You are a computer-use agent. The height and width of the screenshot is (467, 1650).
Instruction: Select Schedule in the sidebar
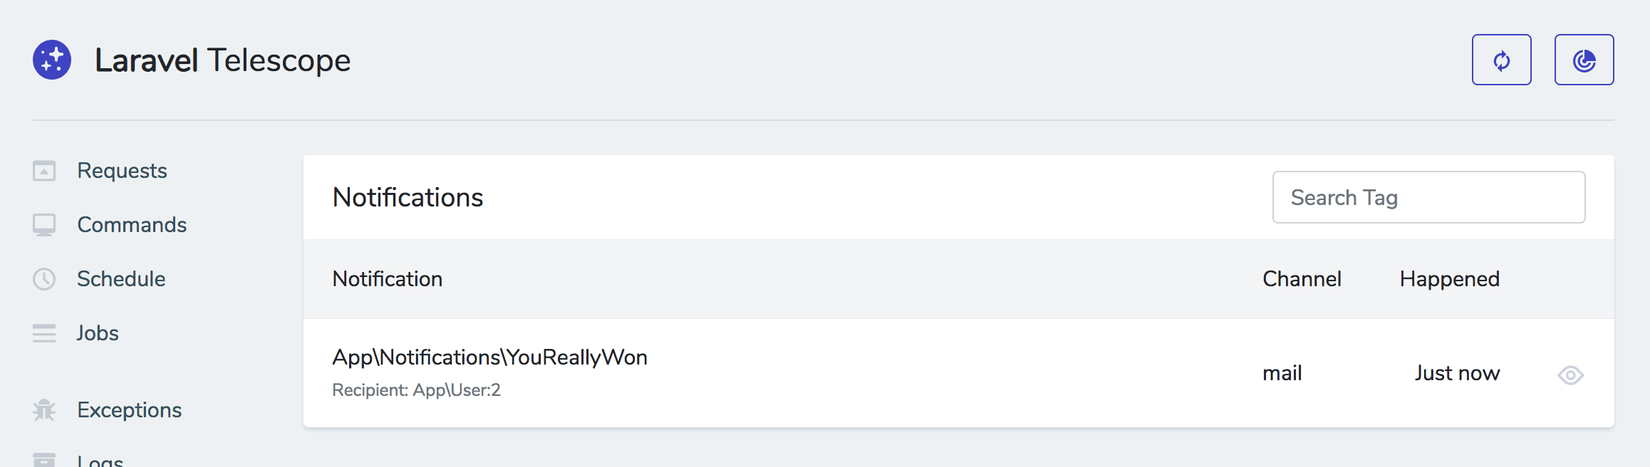[x=121, y=279]
